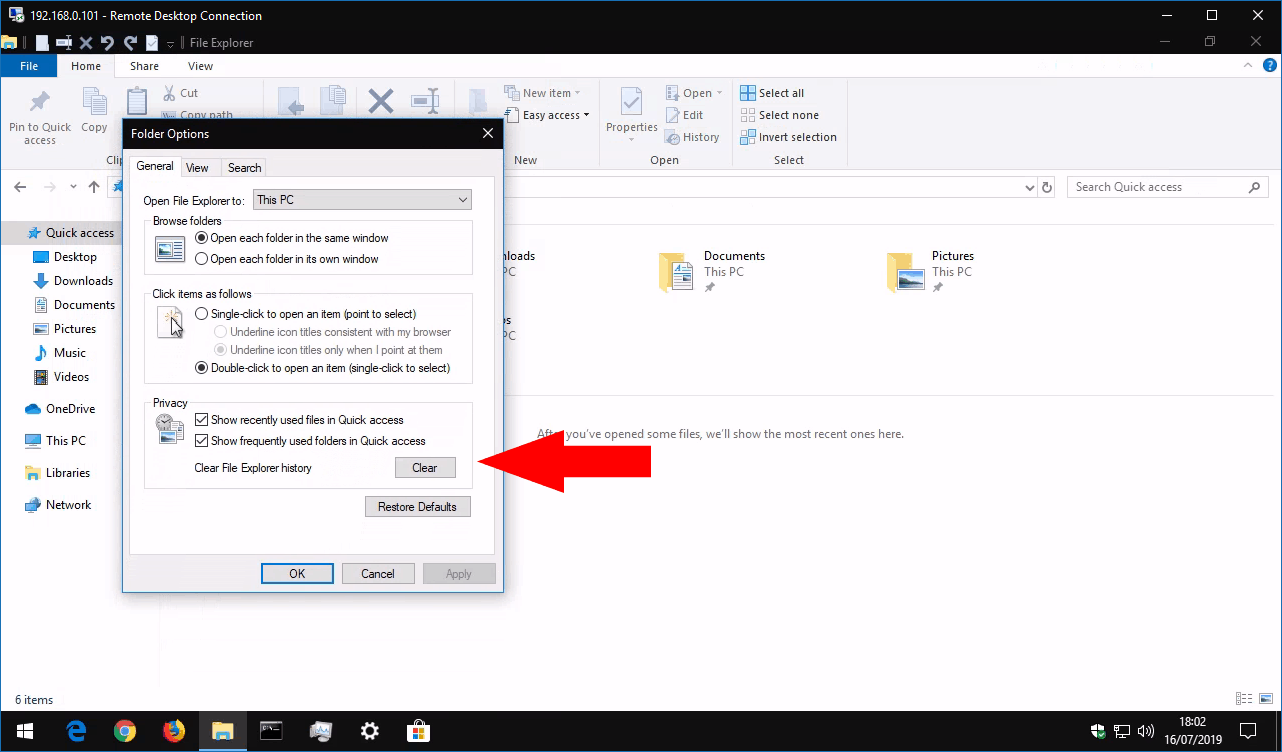The height and width of the screenshot is (752, 1282).
Task: Click the Edit icon in Open group
Action: [x=674, y=115]
